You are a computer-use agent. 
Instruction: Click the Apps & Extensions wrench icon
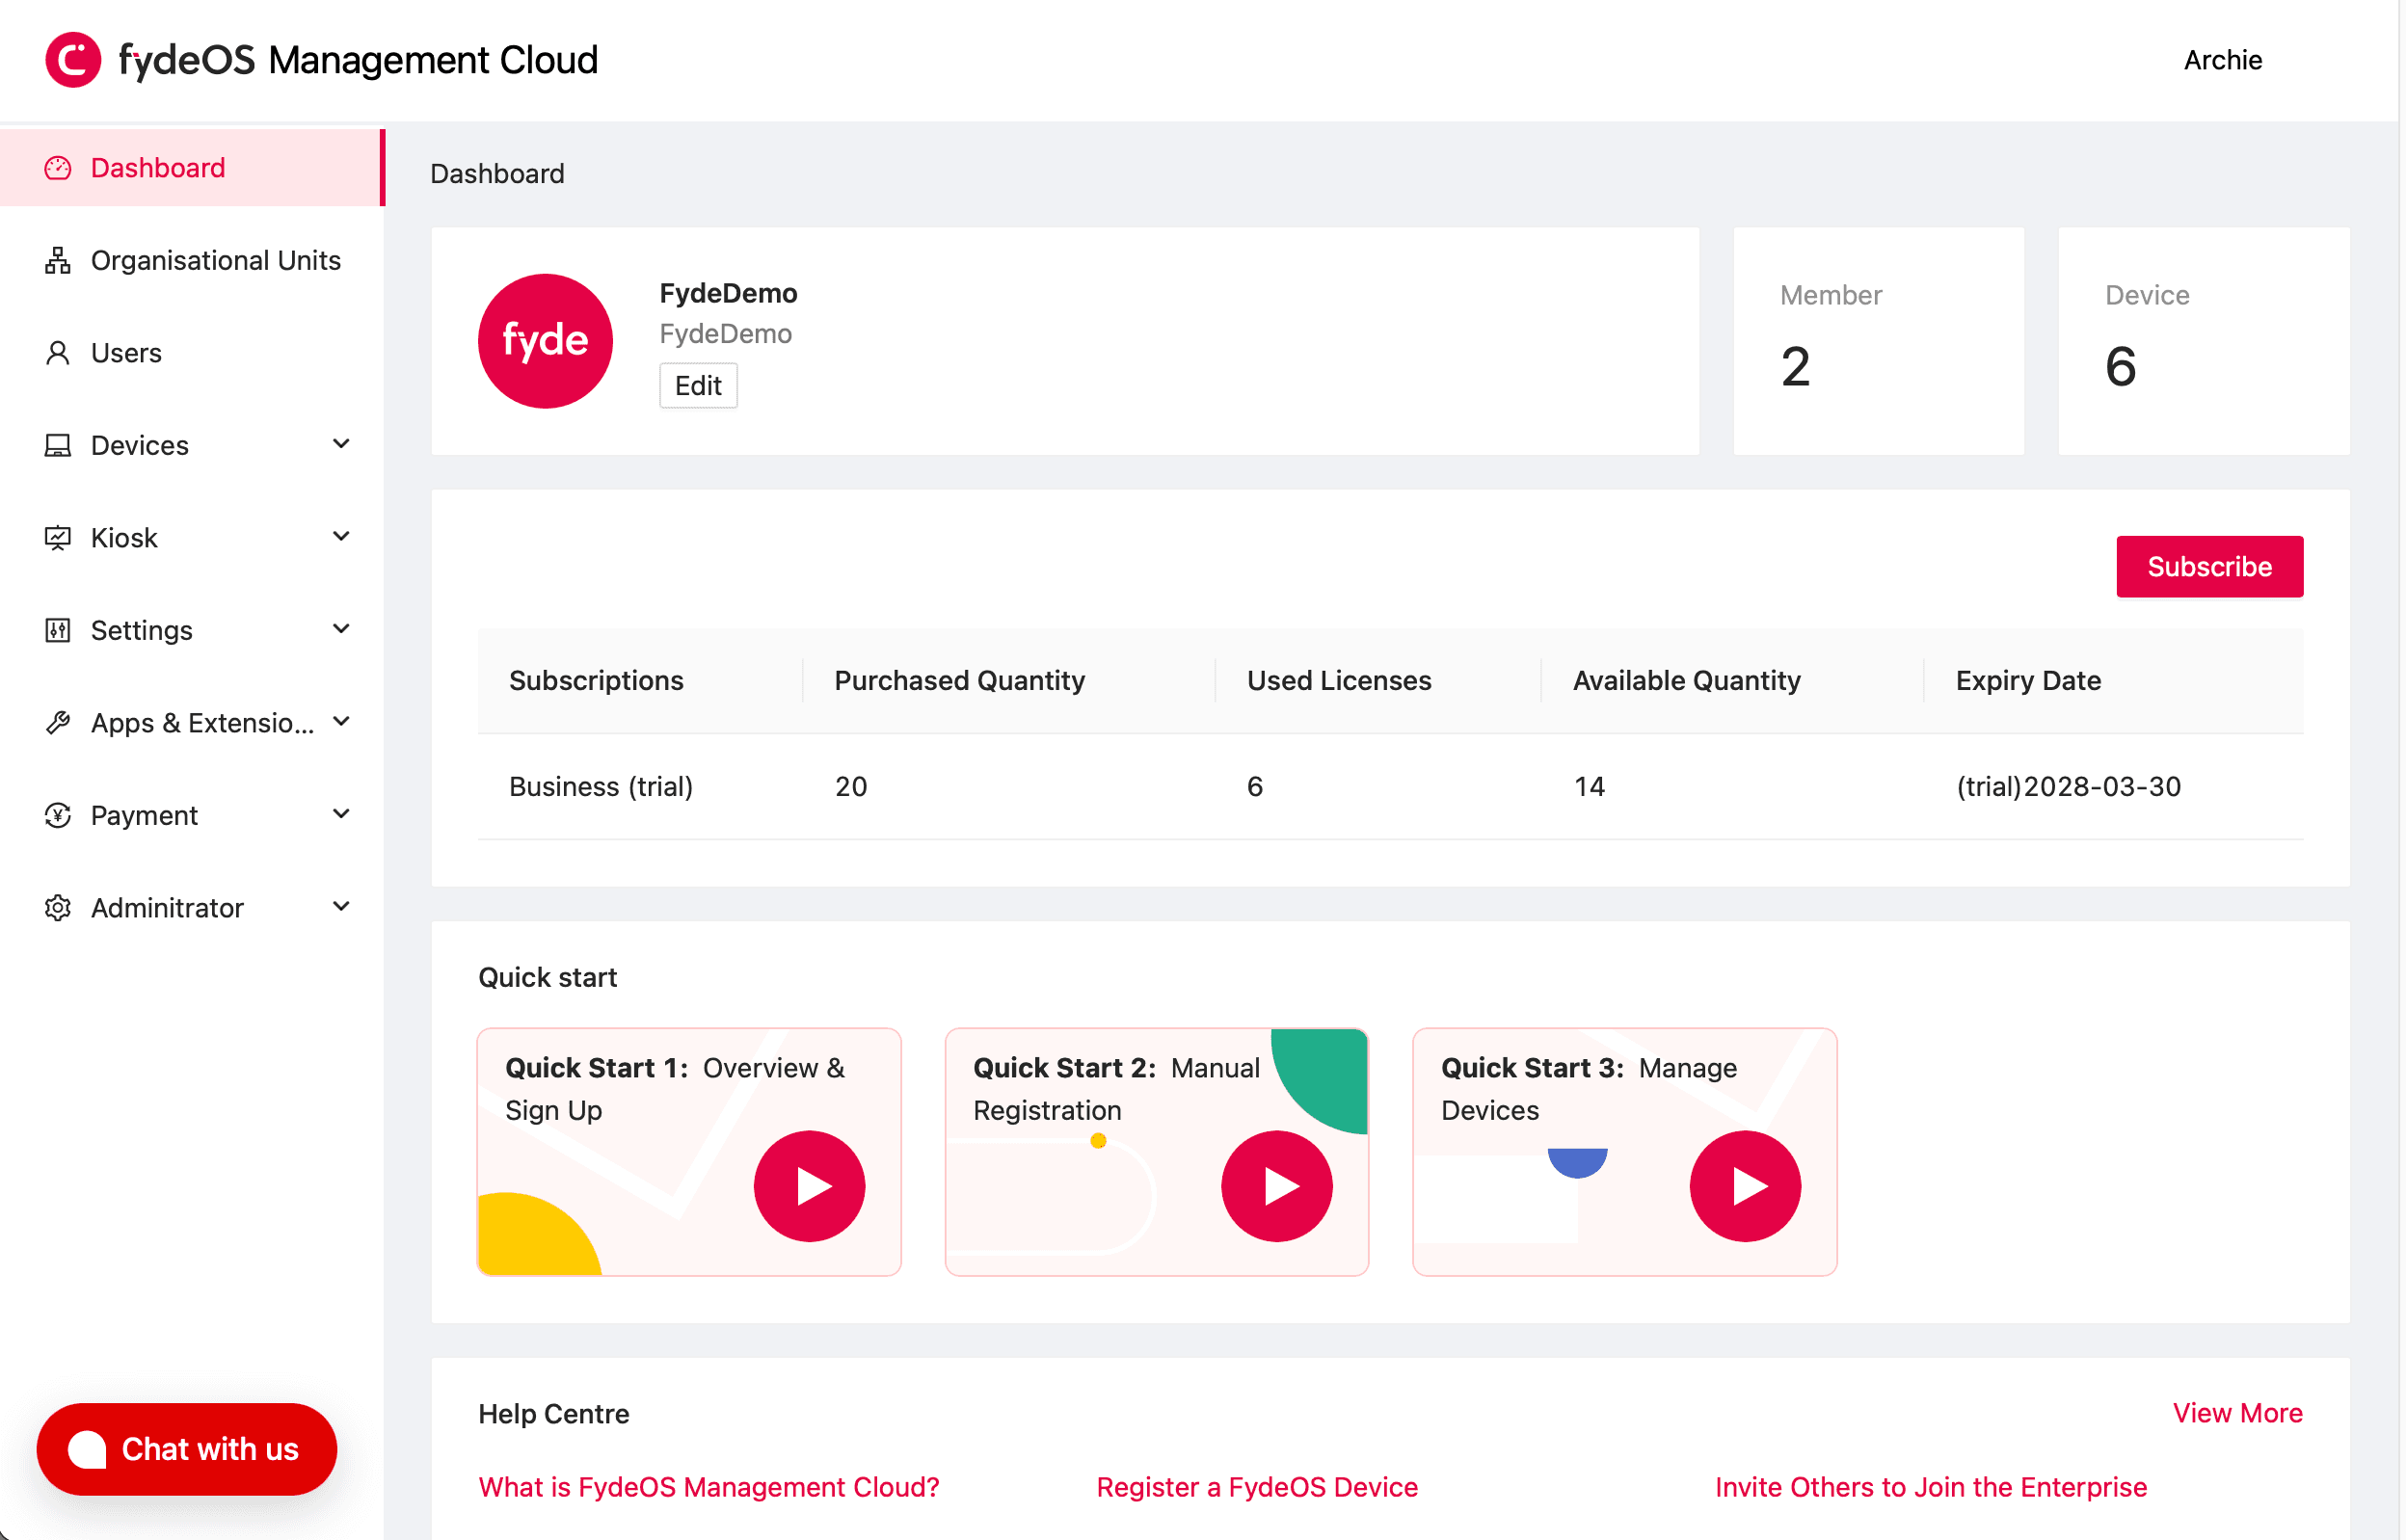58,723
